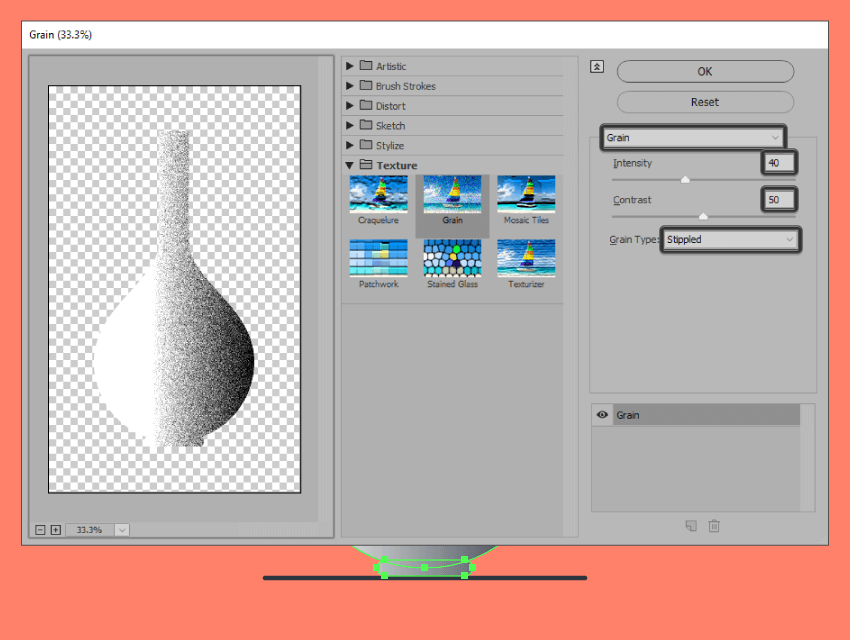
Task: Open the Distort folder icon
Action: (x=366, y=105)
